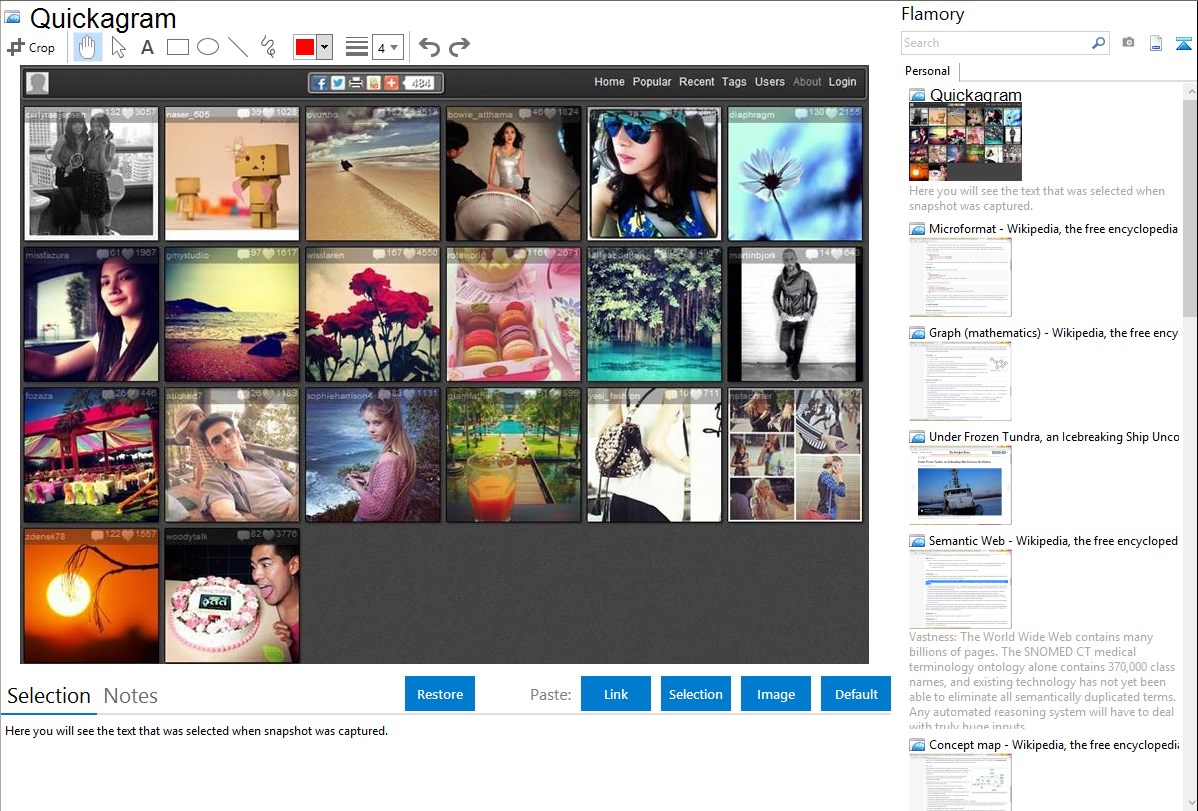1198x811 pixels.
Task: Redo the last annotation
Action: [459, 47]
